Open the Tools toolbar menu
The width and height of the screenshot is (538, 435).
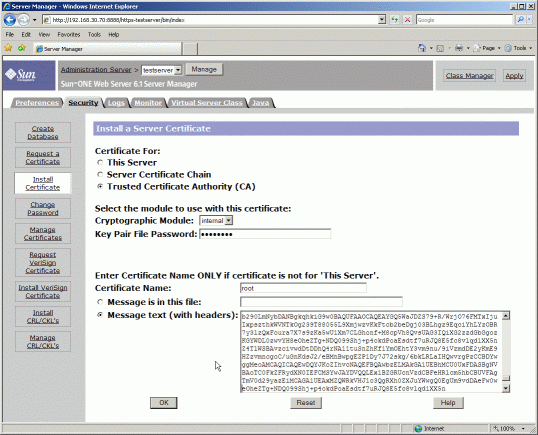tap(518, 48)
